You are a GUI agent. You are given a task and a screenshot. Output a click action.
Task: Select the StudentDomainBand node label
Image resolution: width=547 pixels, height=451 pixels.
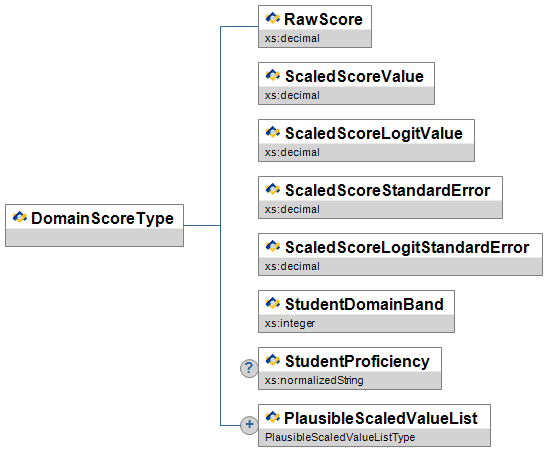click(x=364, y=304)
